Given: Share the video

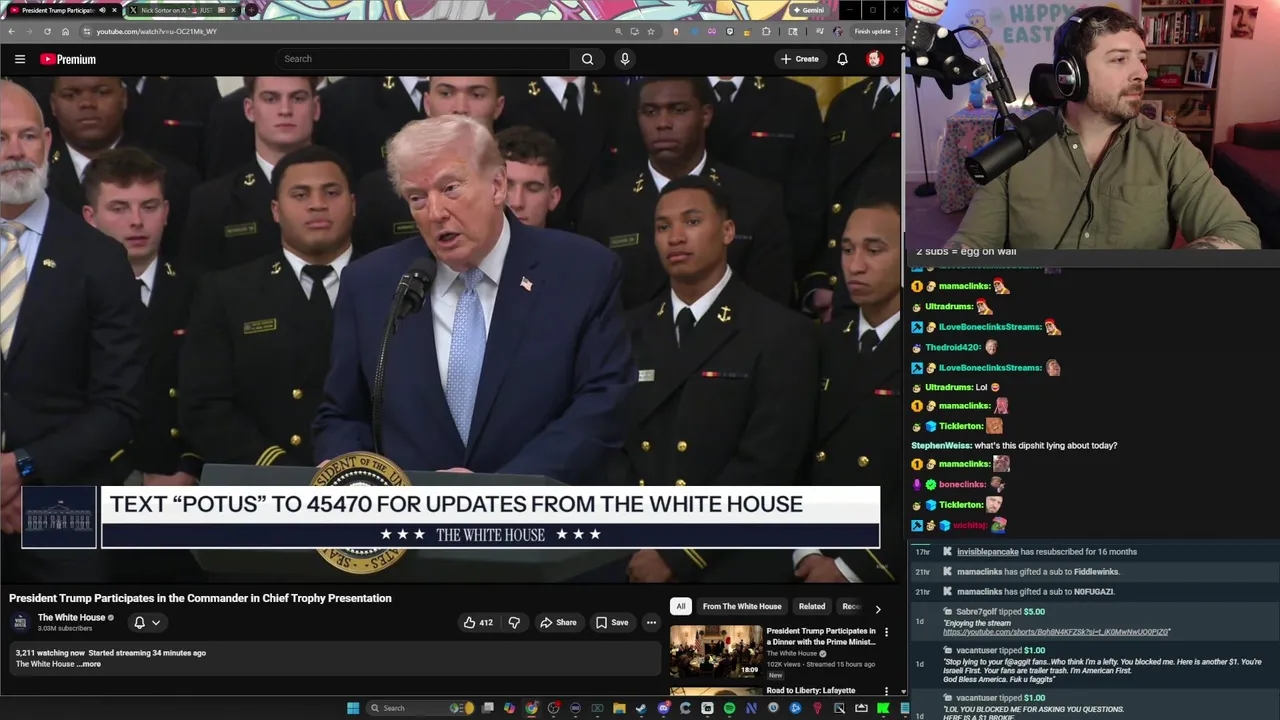Looking at the screenshot, I should [558, 622].
